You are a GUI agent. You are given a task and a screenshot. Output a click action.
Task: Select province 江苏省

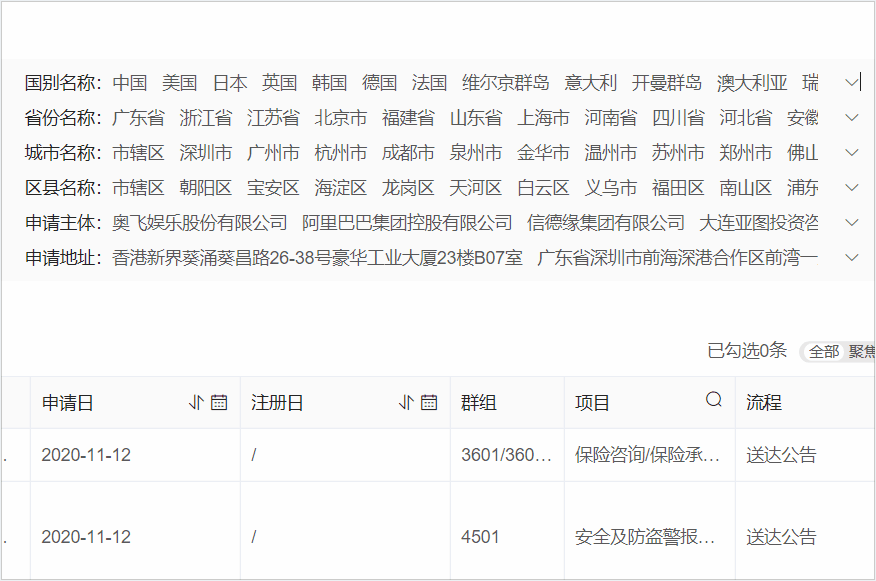tap(273, 118)
